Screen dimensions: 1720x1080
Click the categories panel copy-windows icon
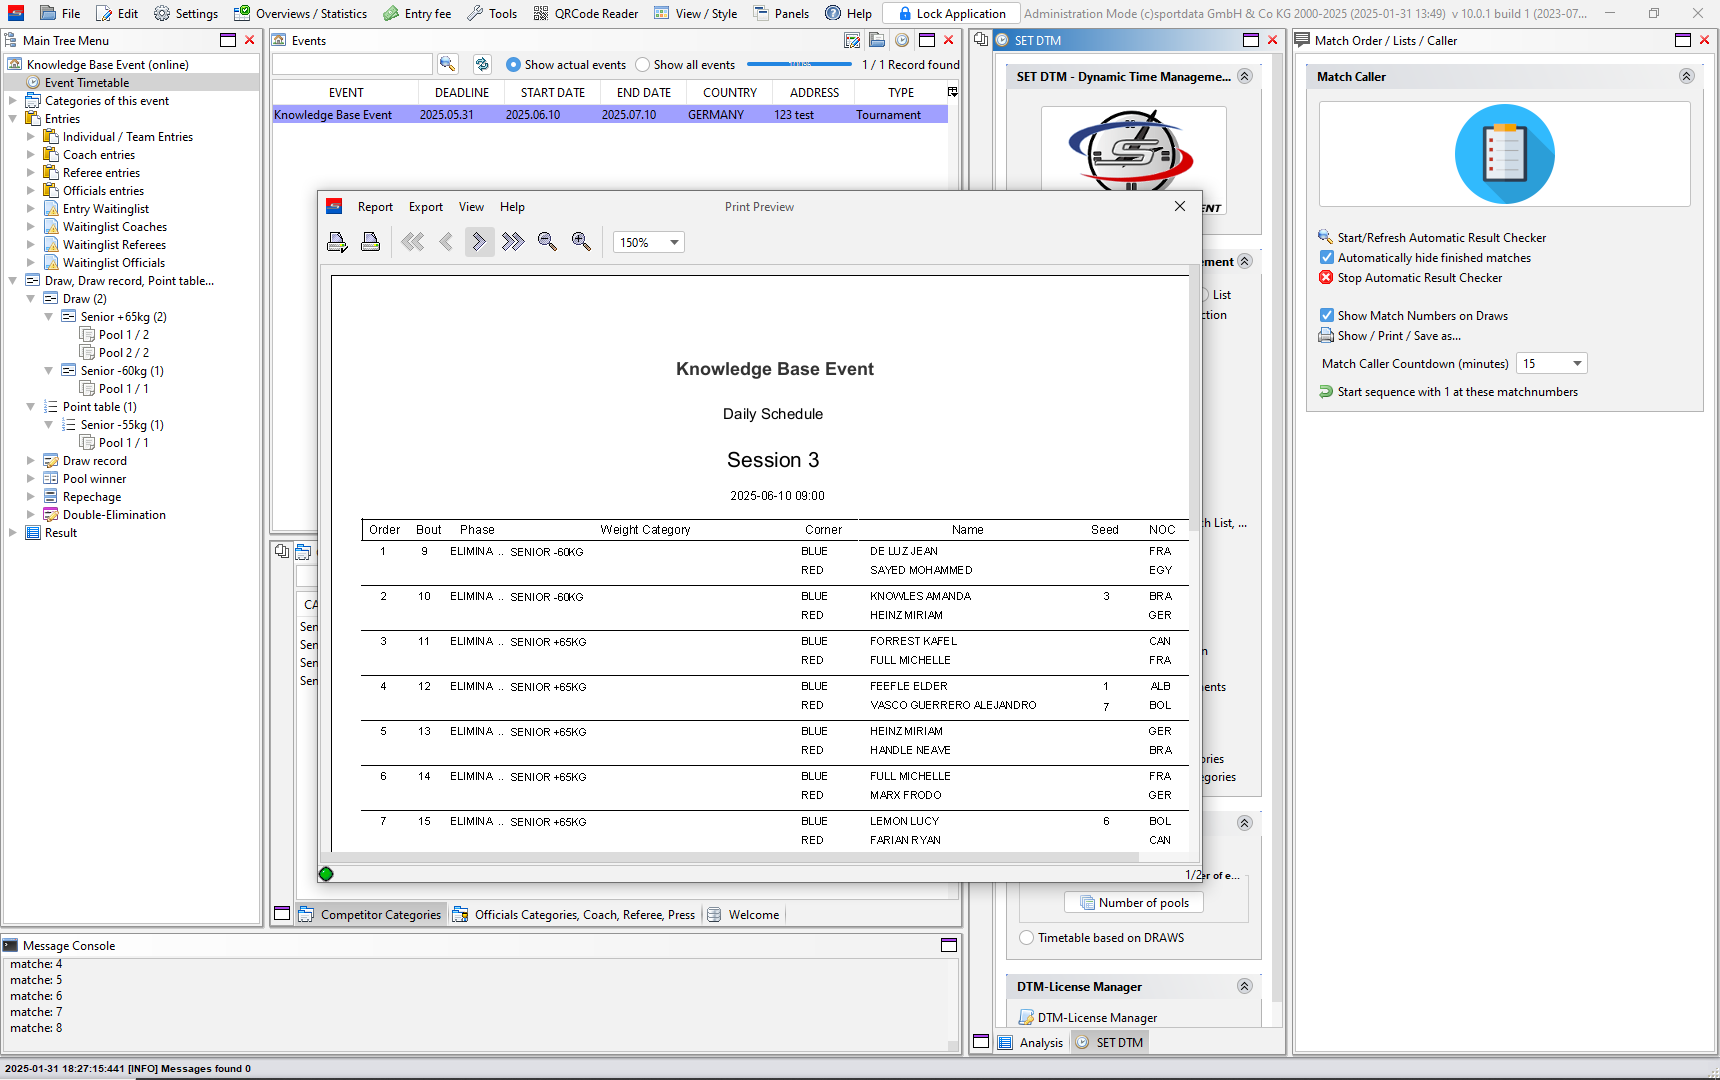(x=282, y=551)
